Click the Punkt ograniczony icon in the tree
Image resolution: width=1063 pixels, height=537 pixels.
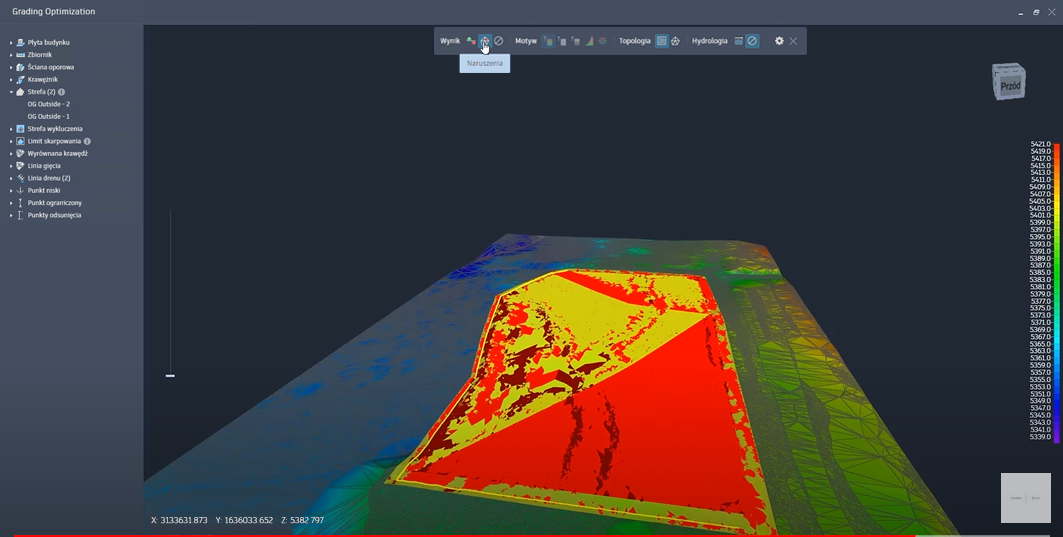(20, 203)
